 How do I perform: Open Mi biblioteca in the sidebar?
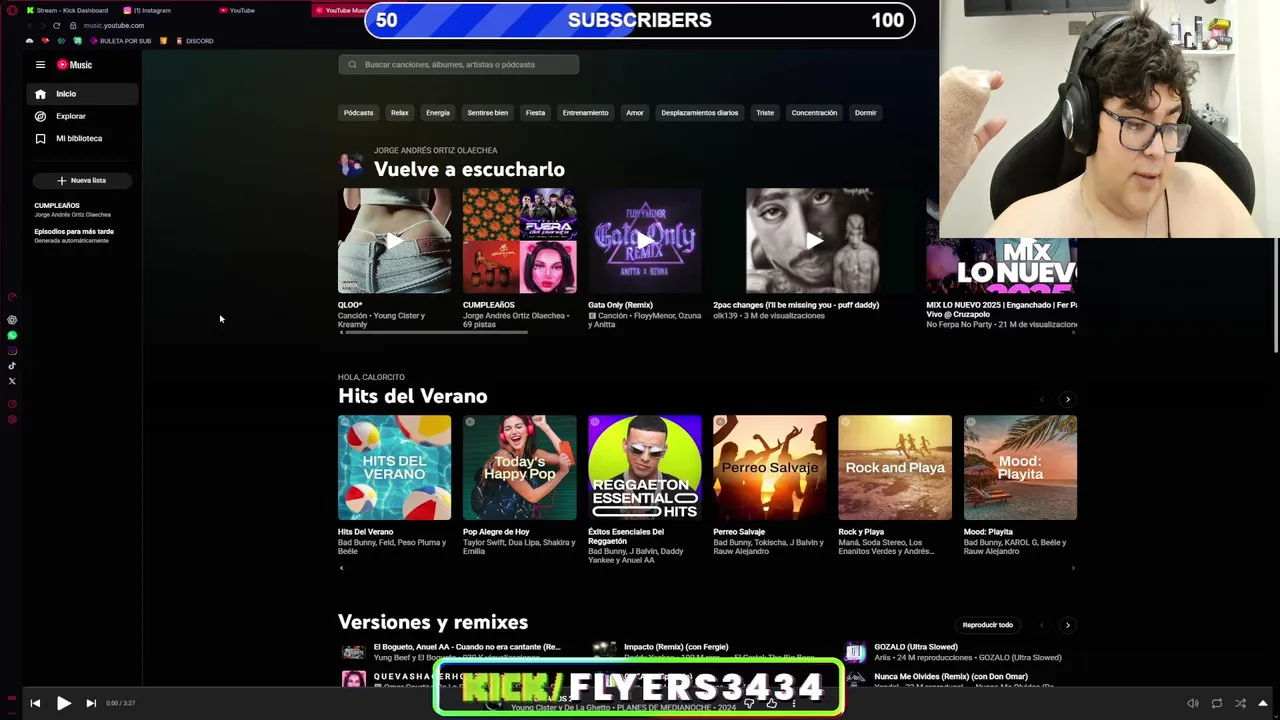(82, 138)
